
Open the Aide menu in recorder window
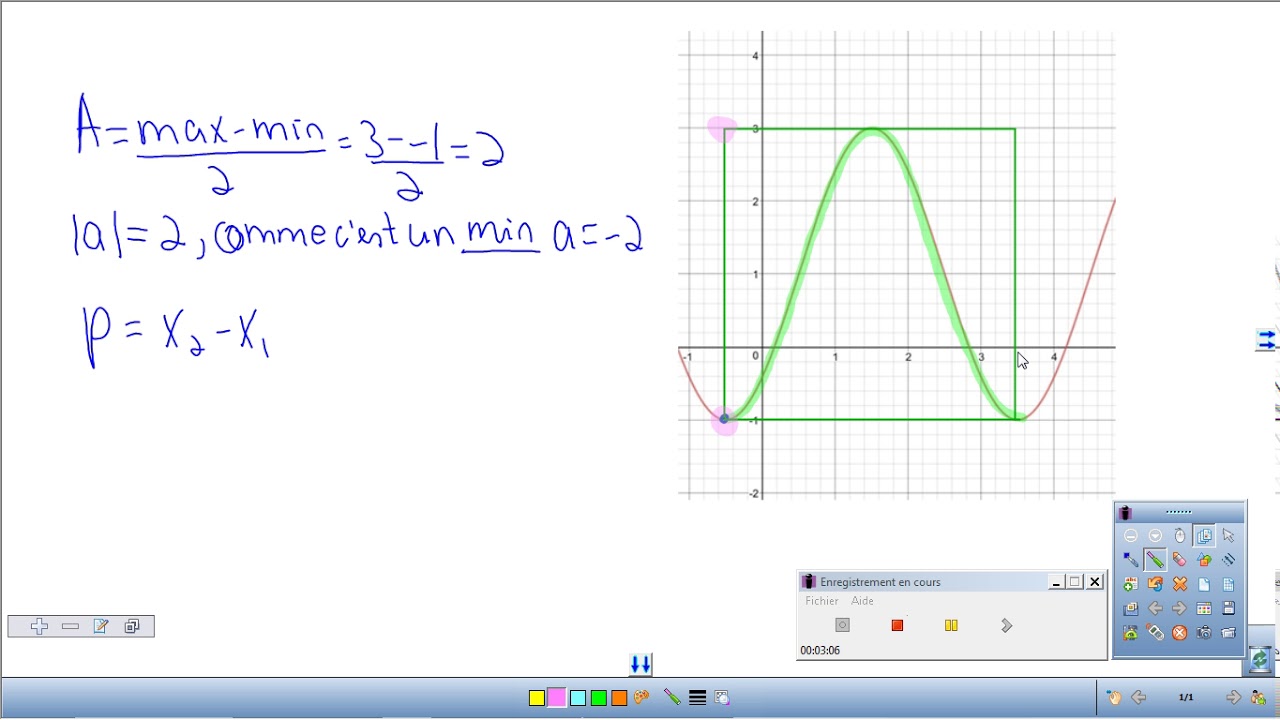[x=862, y=601]
